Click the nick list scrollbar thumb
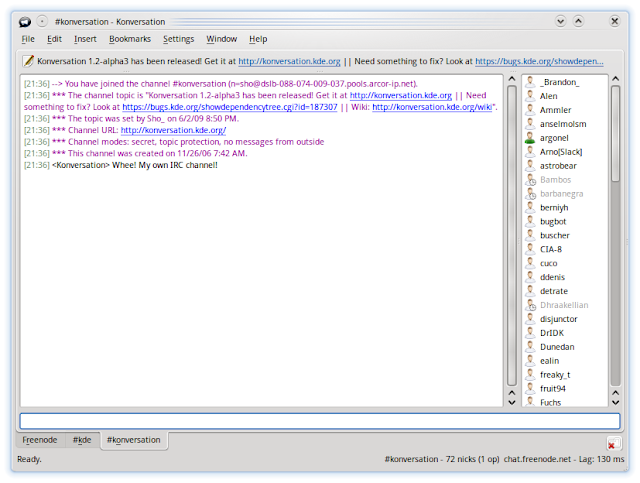Viewport: 640px width, 483px height. pos(616,134)
